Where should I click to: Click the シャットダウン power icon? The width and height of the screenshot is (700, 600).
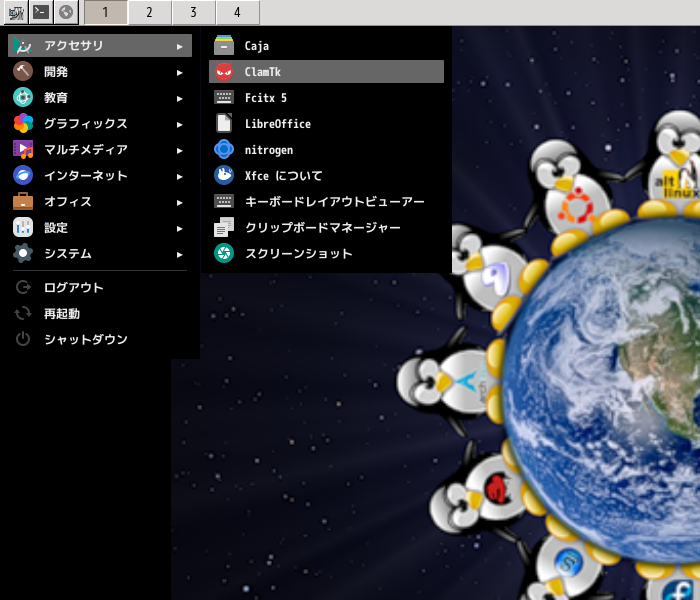click(23, 339)
